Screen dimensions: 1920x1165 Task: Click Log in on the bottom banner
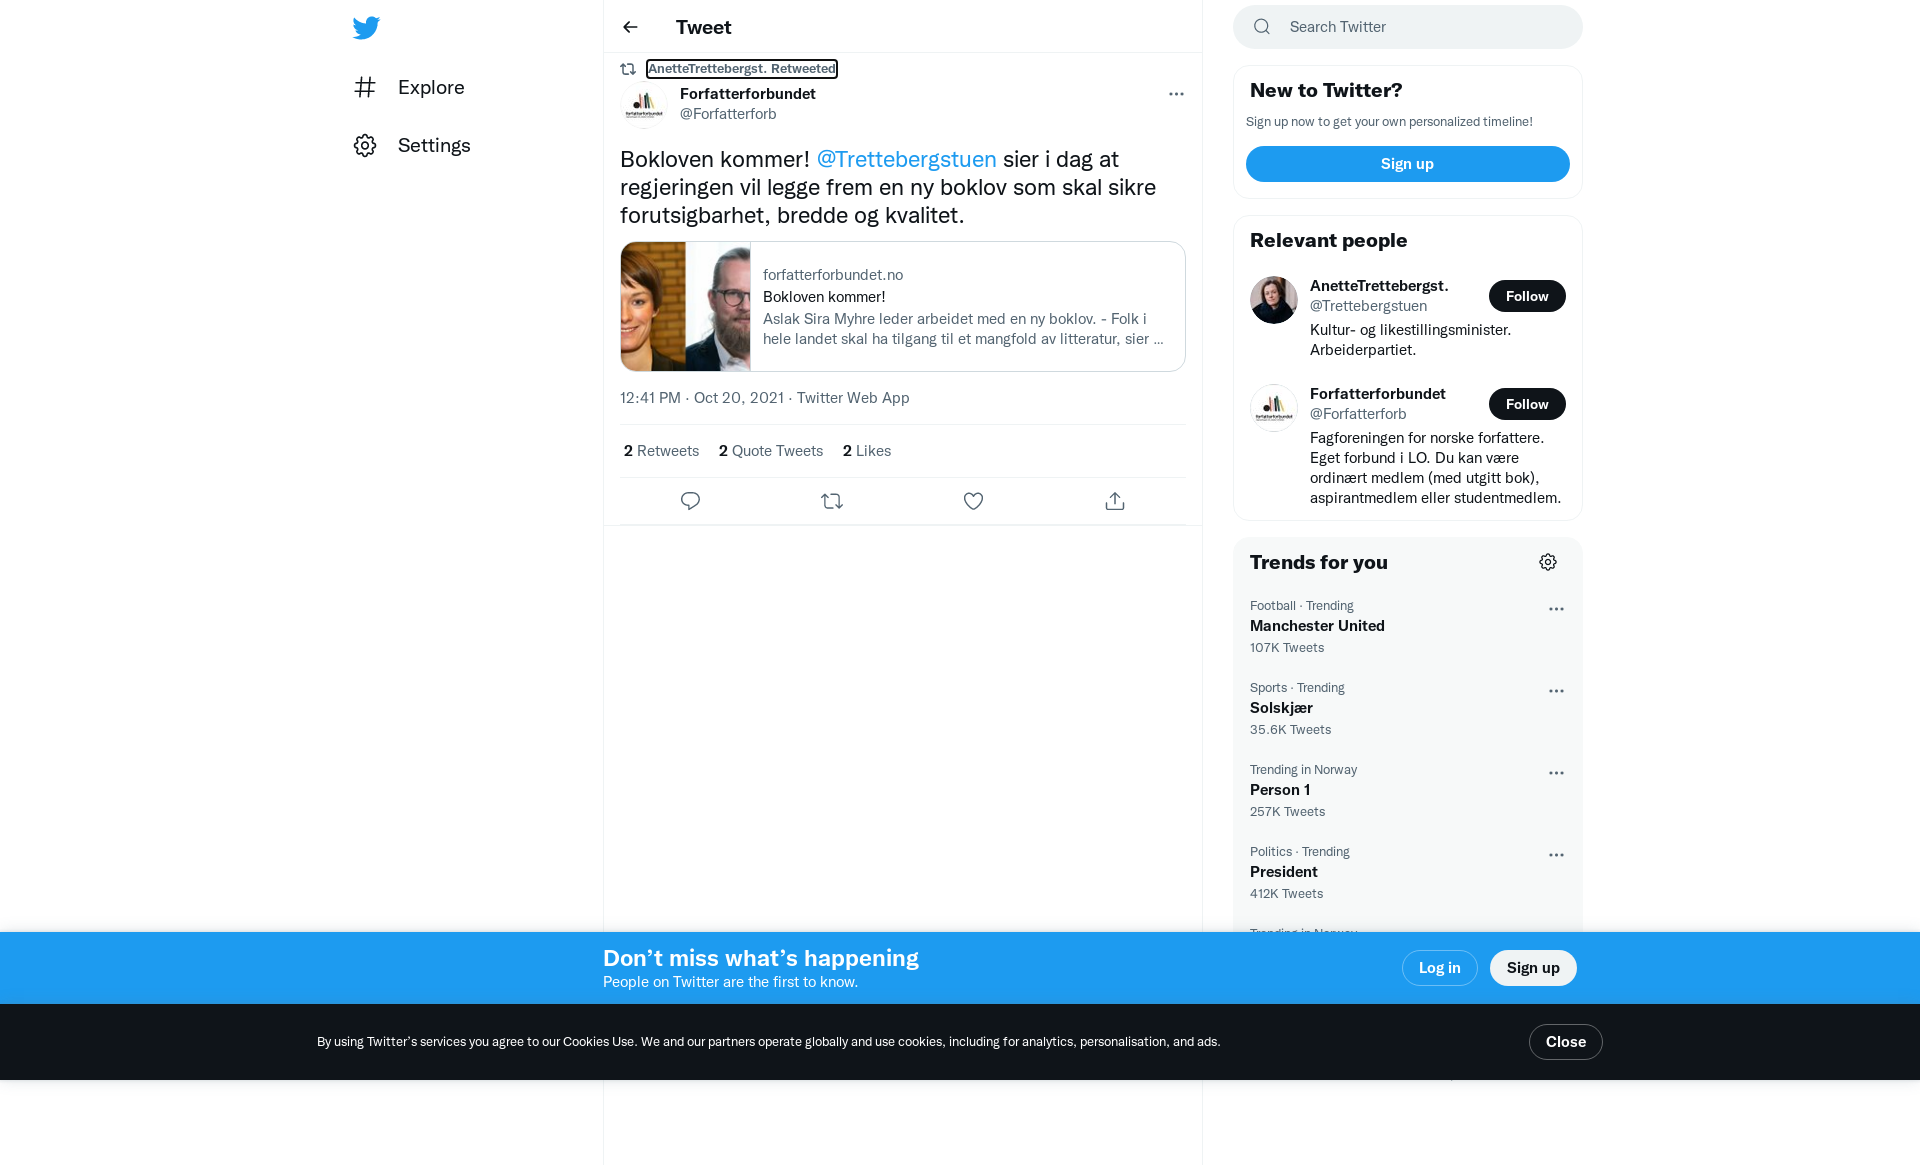(1439, 968)
